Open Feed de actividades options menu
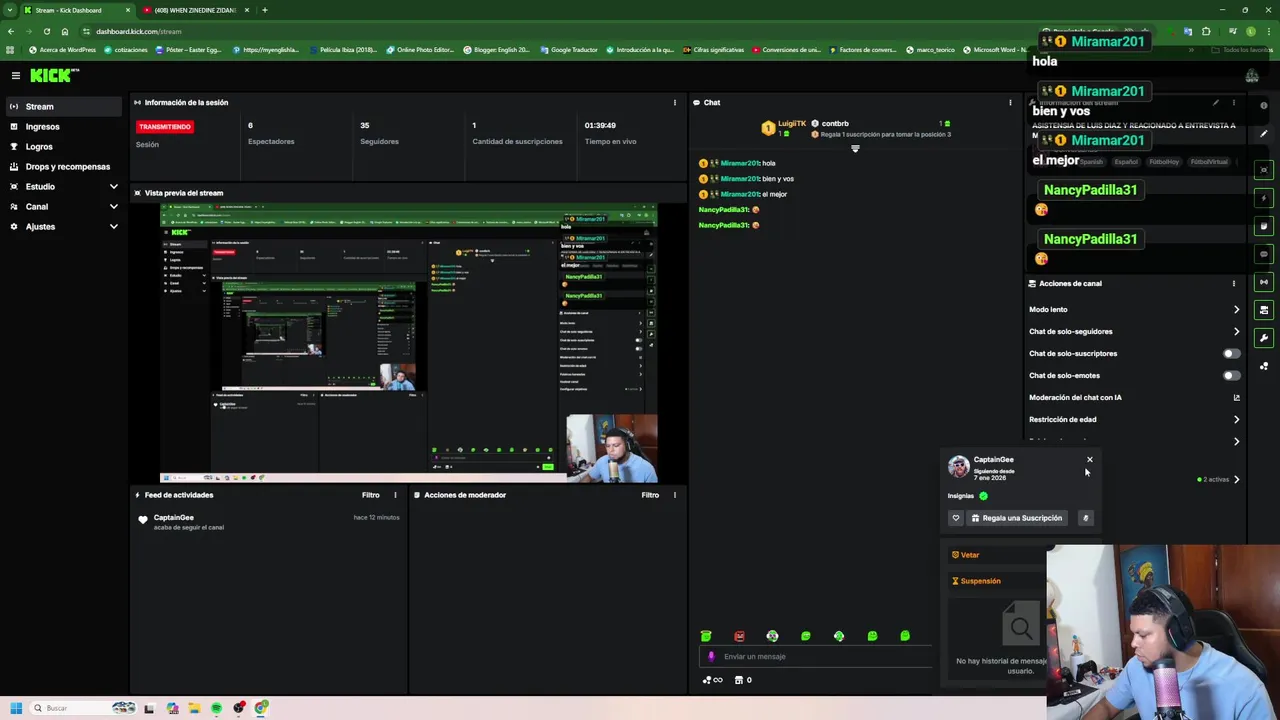1280x720 pixels. (395, 495)
